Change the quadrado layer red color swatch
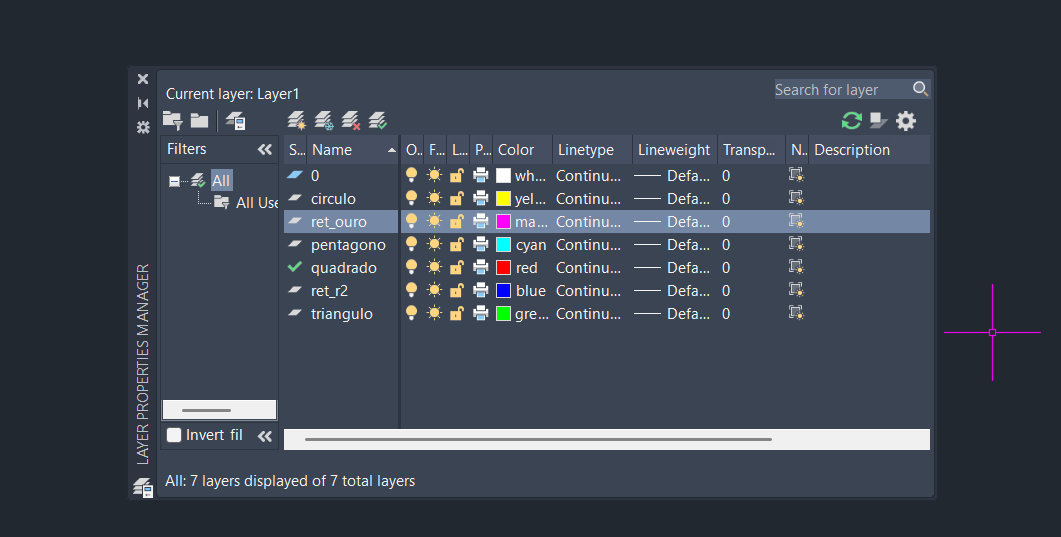Screen dimensions: 1061x537 pyautogui.click(x=504, y=268)
